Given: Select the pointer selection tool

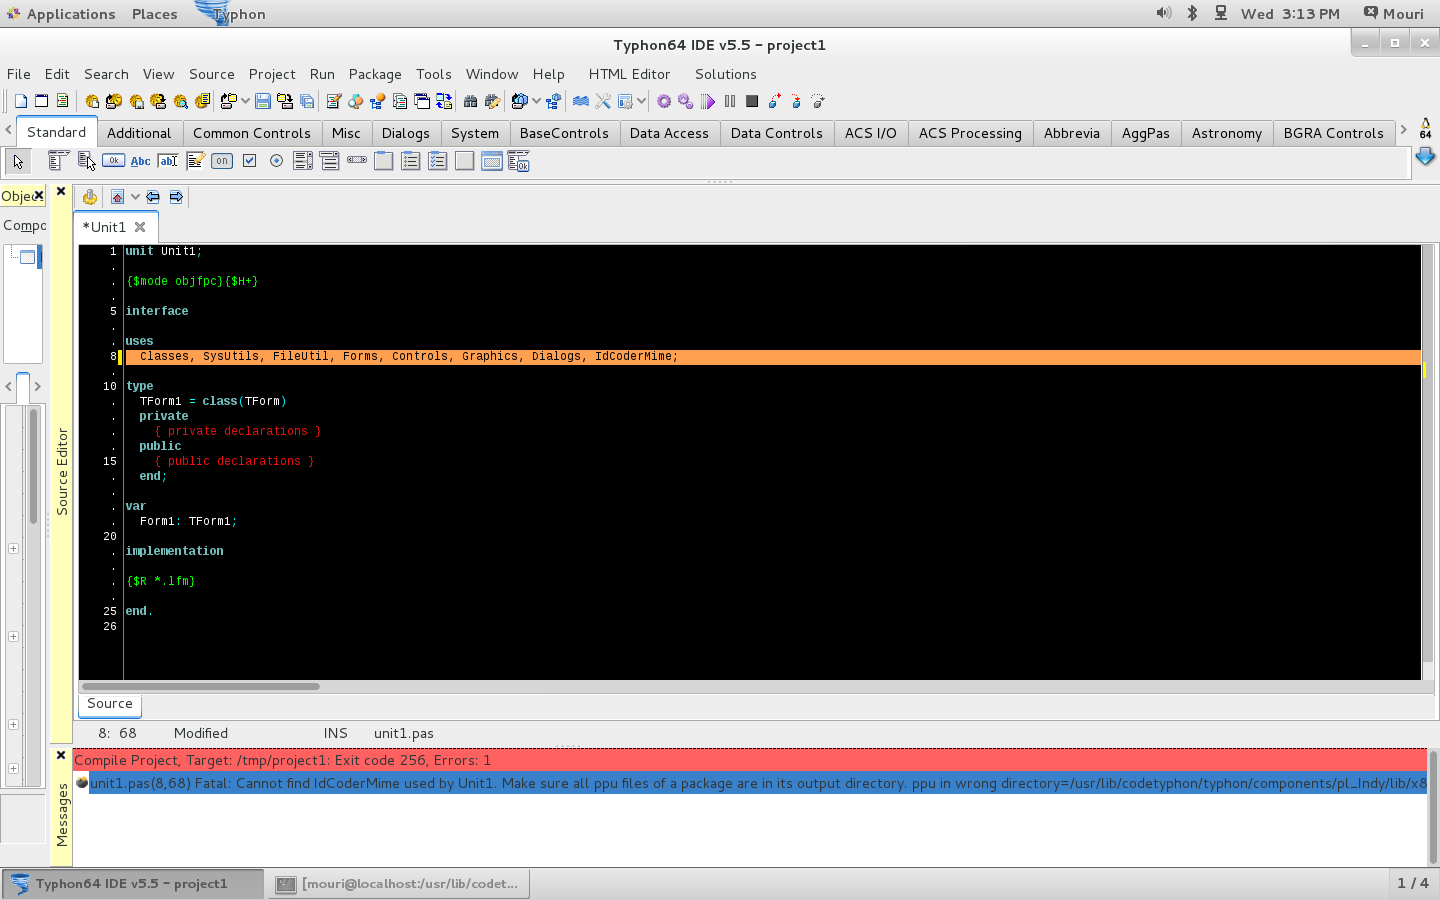Looking at the screenshot, I should click(x=18, y=161).
